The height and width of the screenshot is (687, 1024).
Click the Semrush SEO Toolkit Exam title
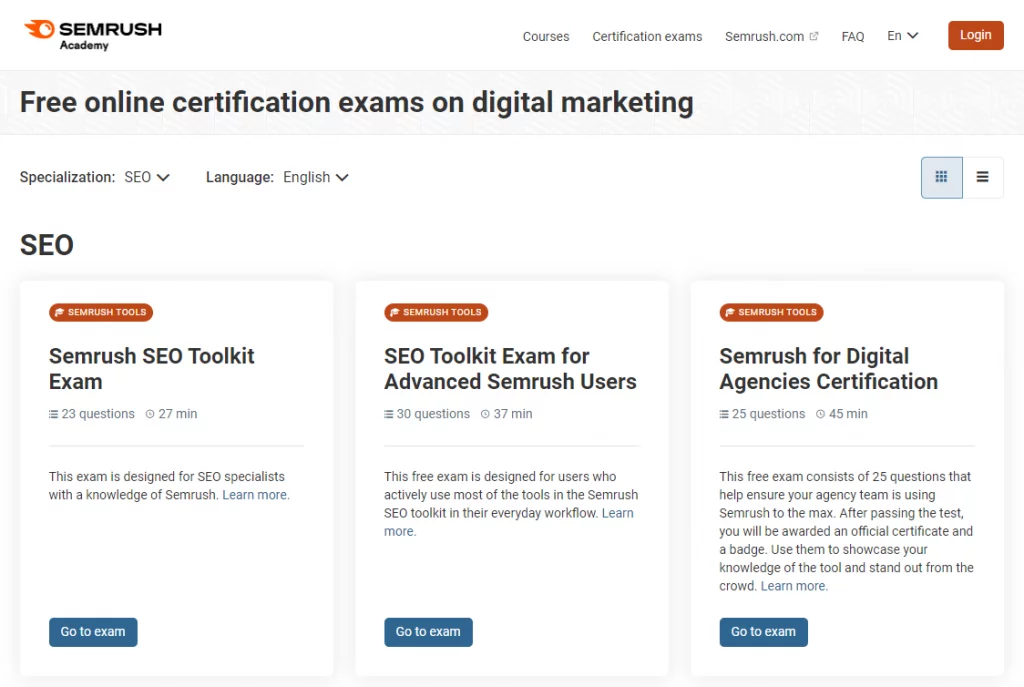click(x=152, y=369)
